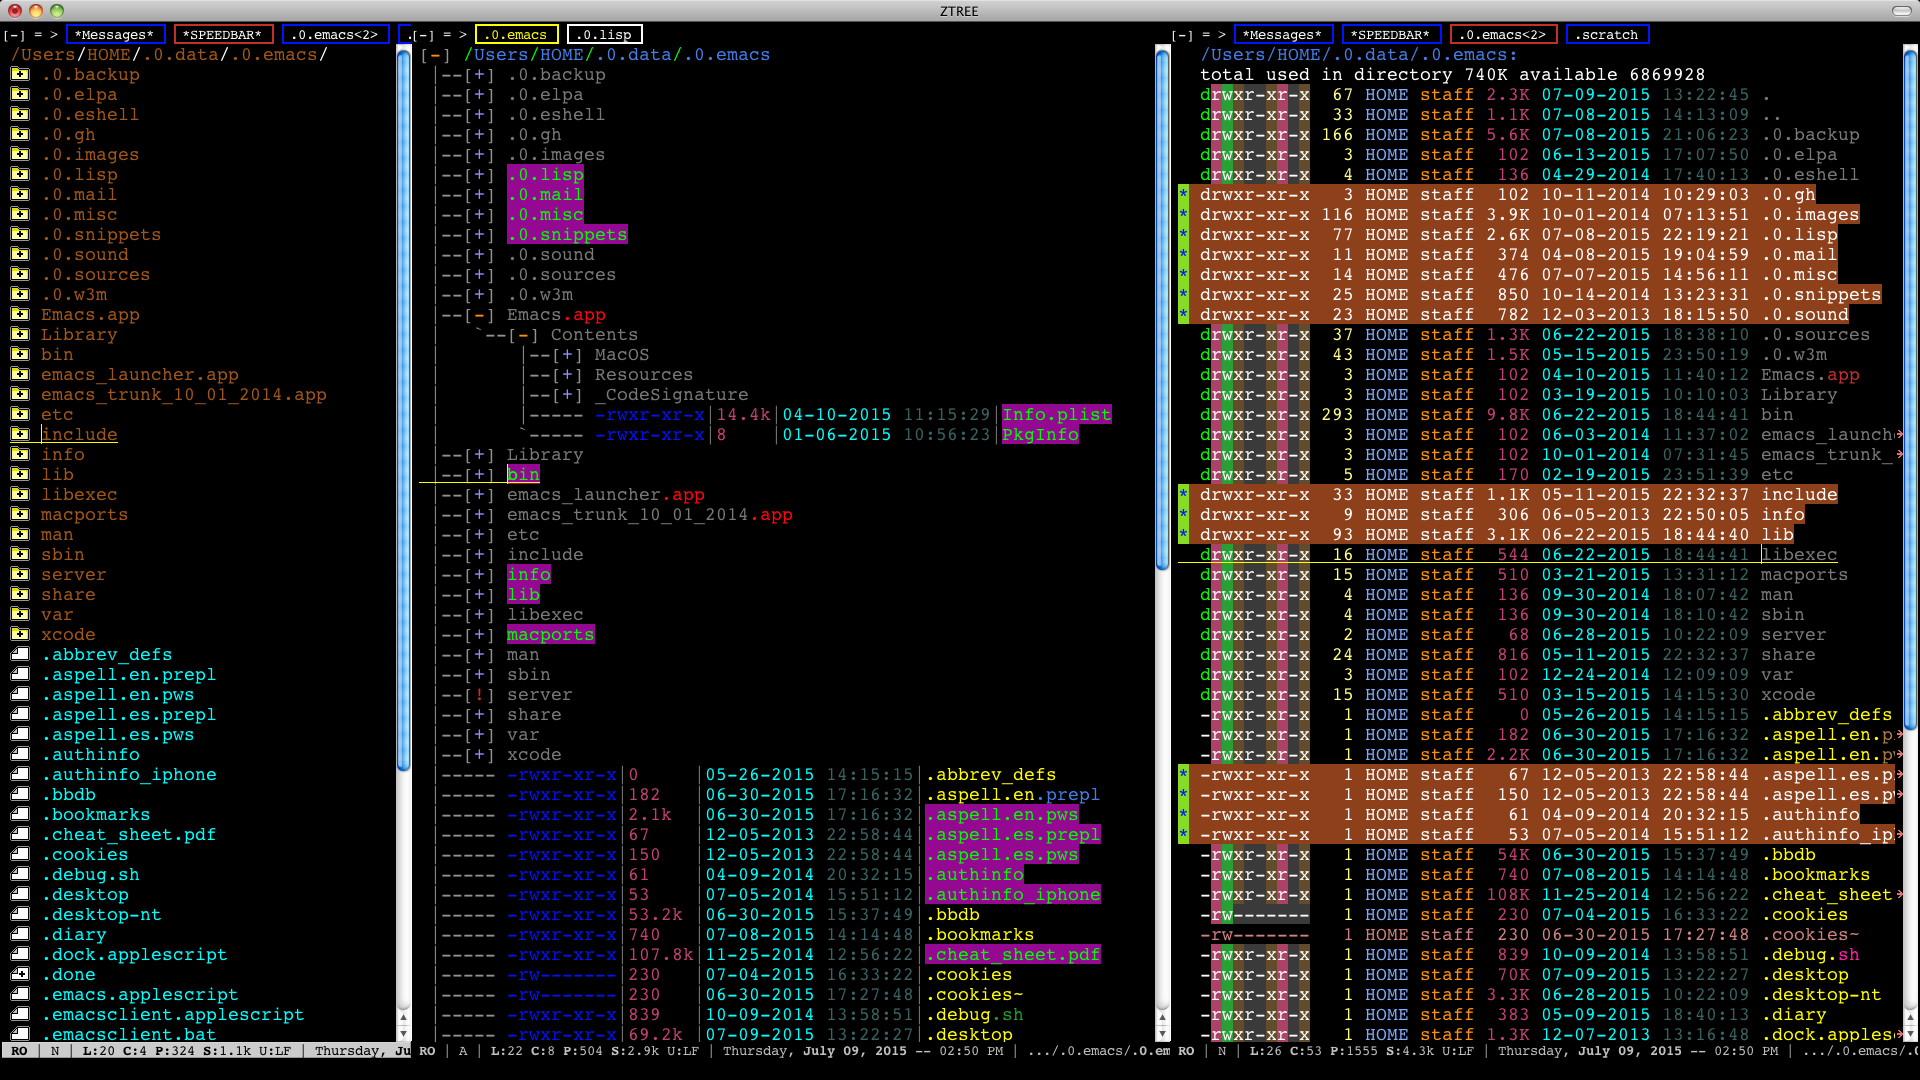Click file icon beside .cheat_sheet.pdf in left pane
Screen dimensions: 1920x1080
pos(20,834)
